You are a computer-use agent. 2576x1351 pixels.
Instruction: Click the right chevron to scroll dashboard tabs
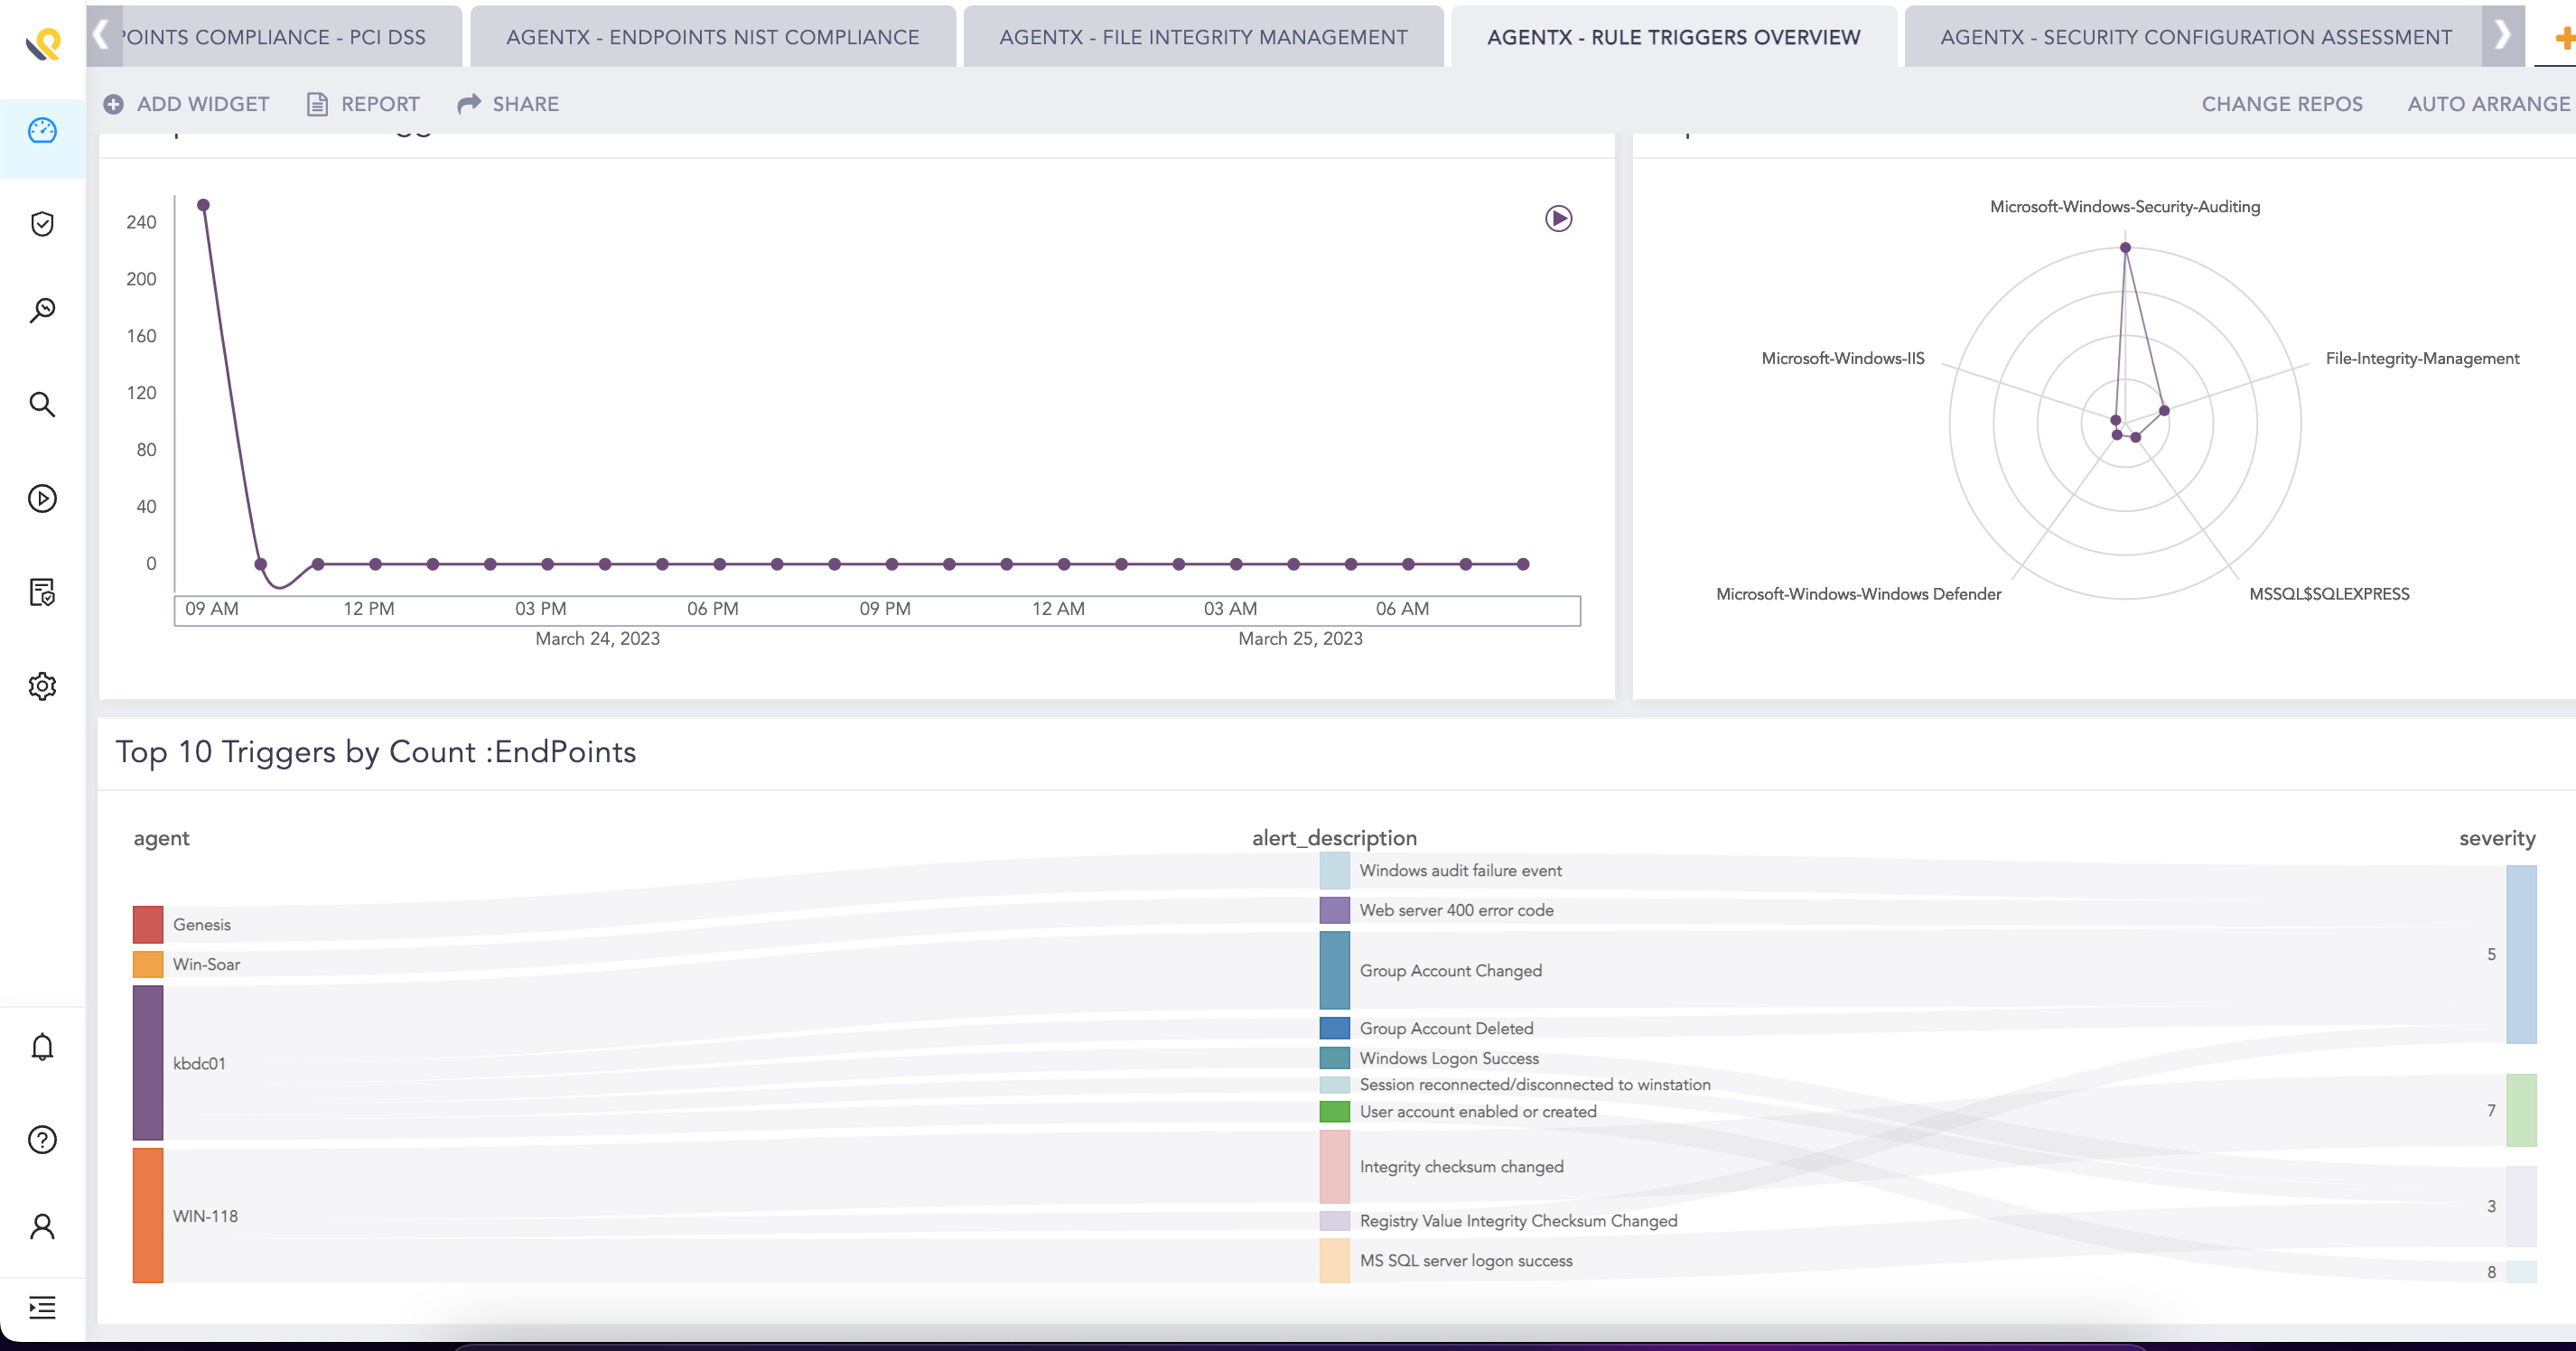(x=2502, y=34)
